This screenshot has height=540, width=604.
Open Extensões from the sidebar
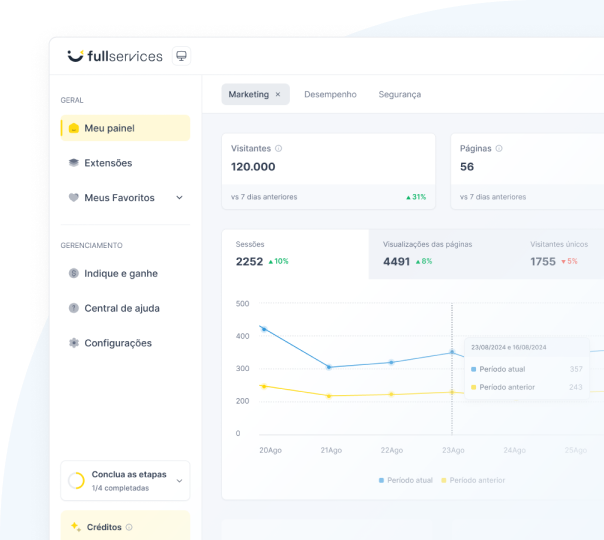click(108, 163)
